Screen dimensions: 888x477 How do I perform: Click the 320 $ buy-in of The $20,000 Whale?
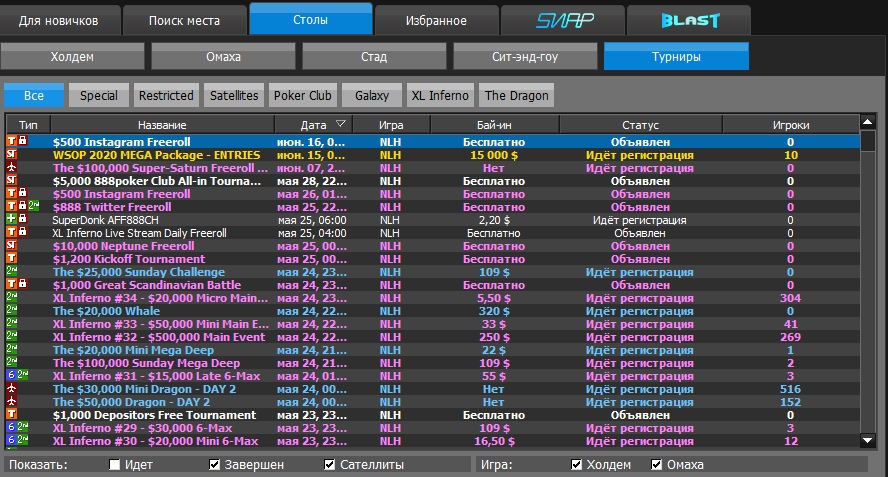pyautogui.click(x=494, y=311)
